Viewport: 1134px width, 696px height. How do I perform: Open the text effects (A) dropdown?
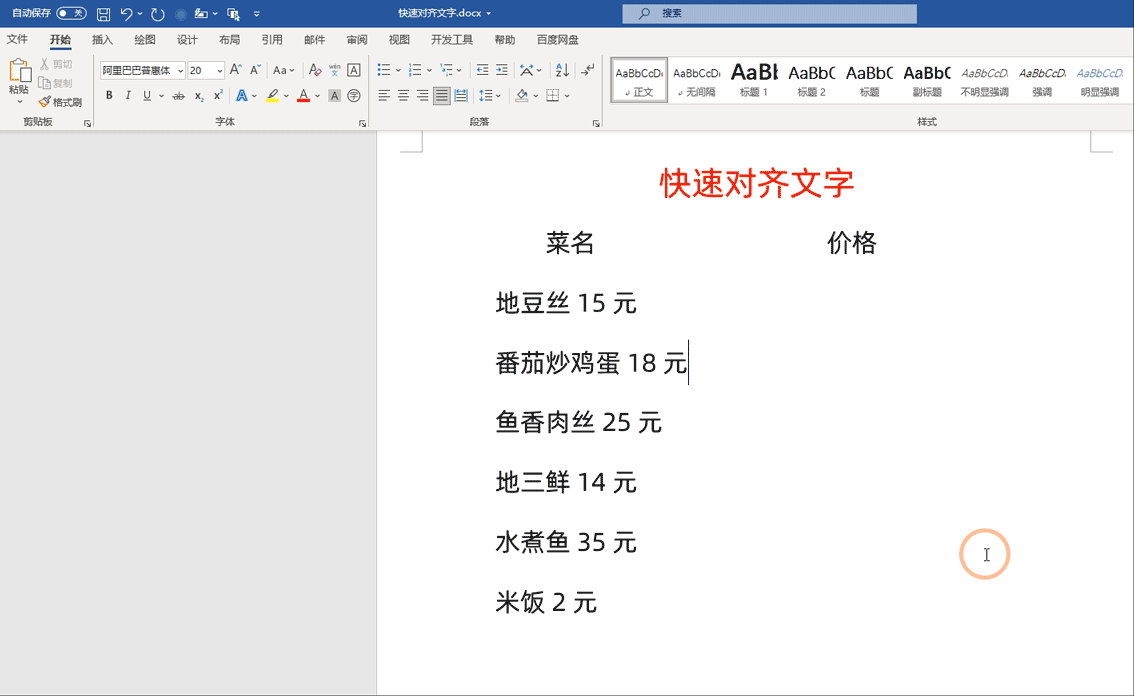tap(255, 96)
